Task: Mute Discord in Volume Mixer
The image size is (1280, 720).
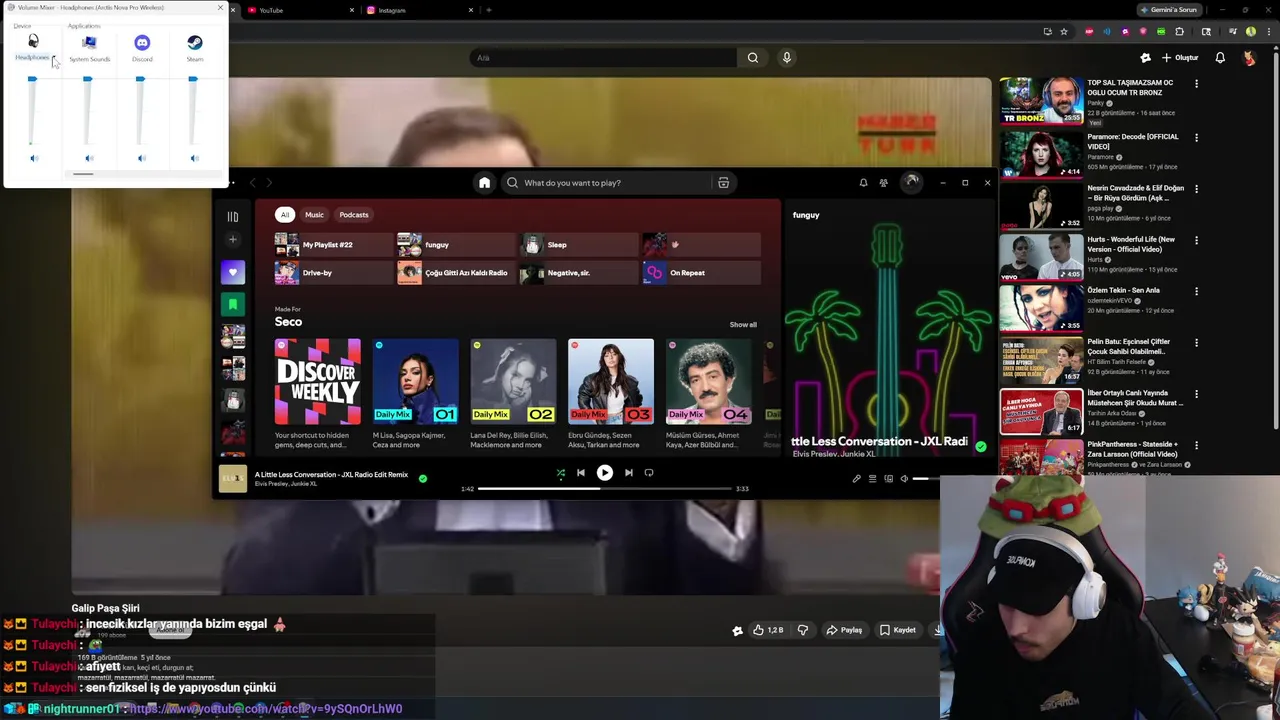Action: pos(141,158)
